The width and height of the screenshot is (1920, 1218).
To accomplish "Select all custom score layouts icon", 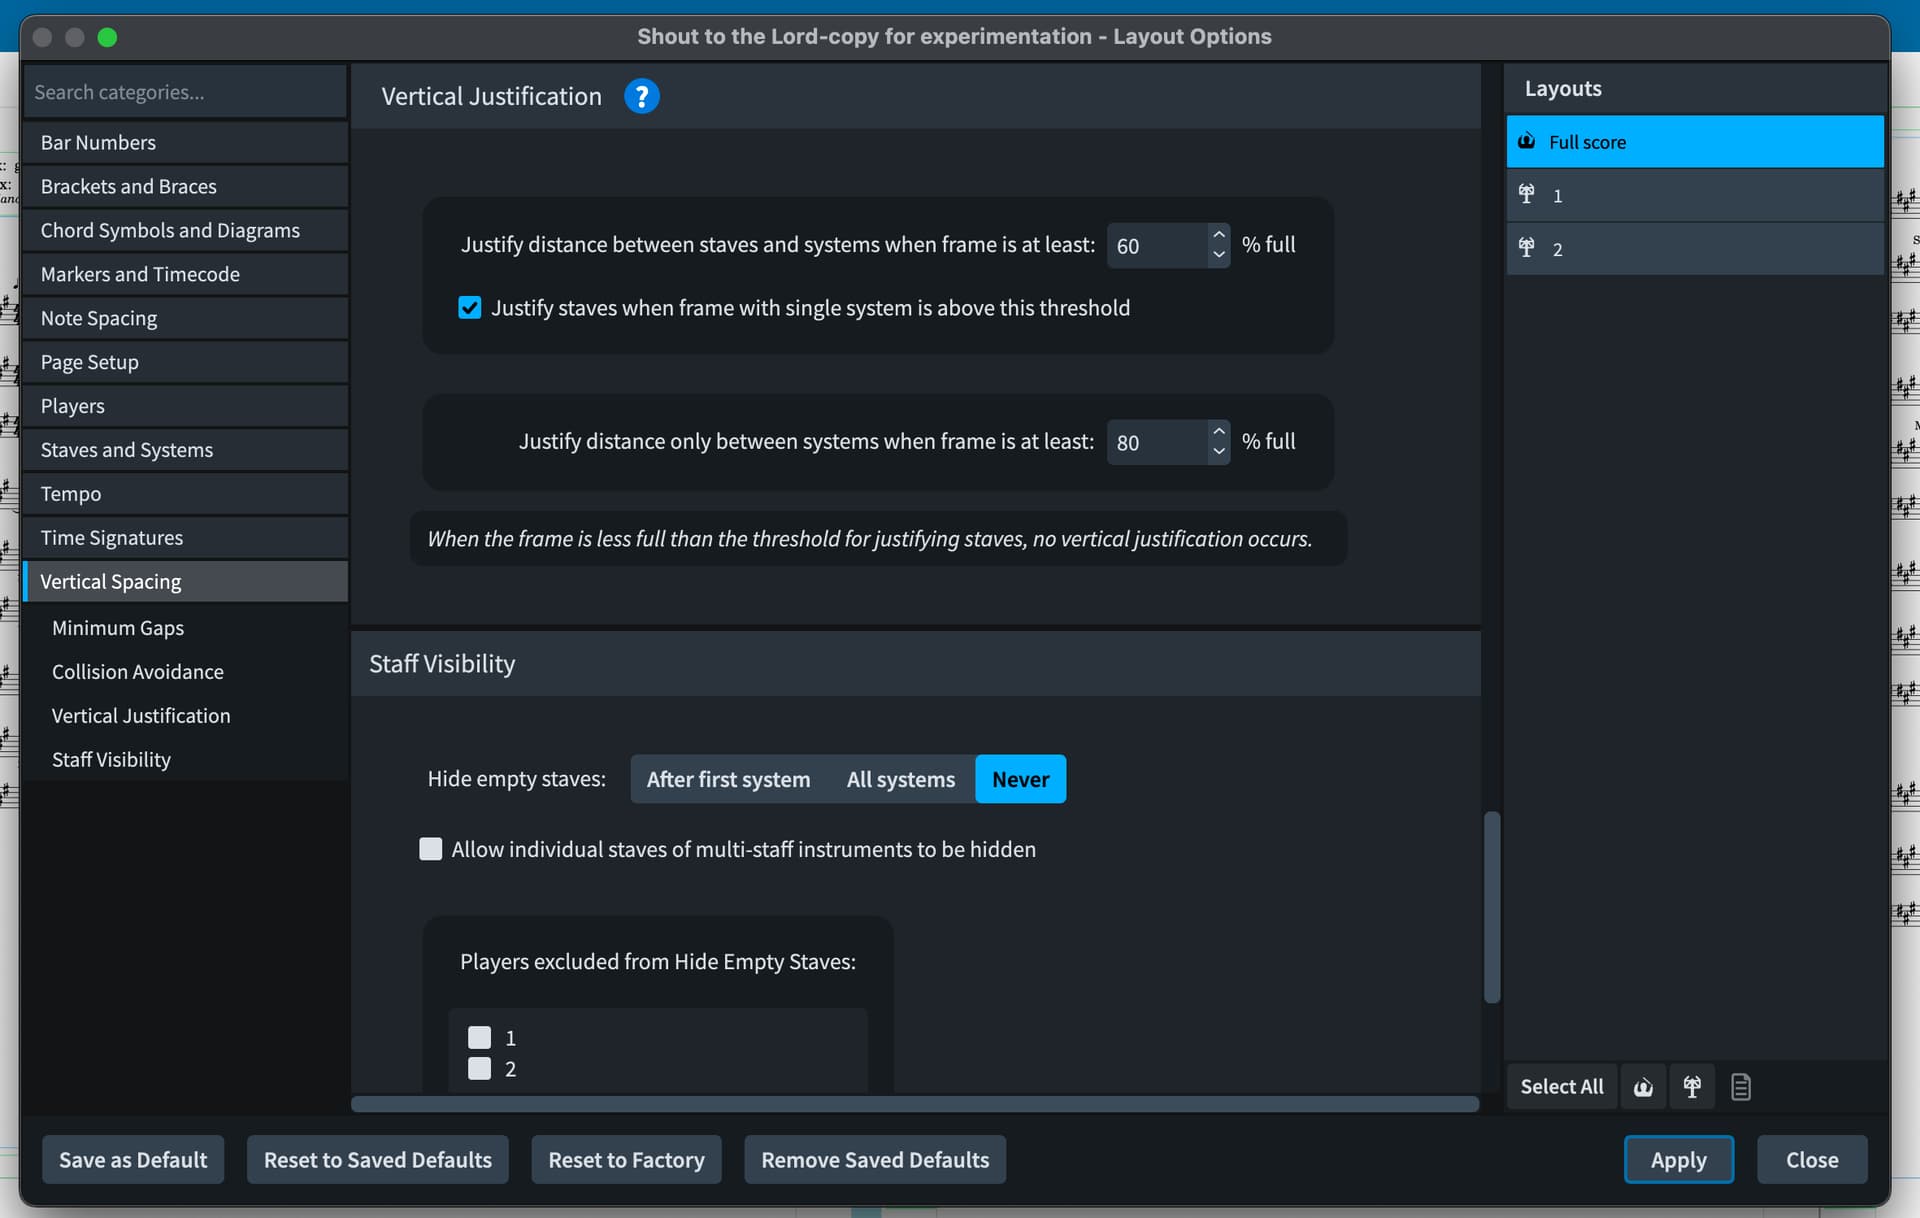I will tap(1740, 1087).
